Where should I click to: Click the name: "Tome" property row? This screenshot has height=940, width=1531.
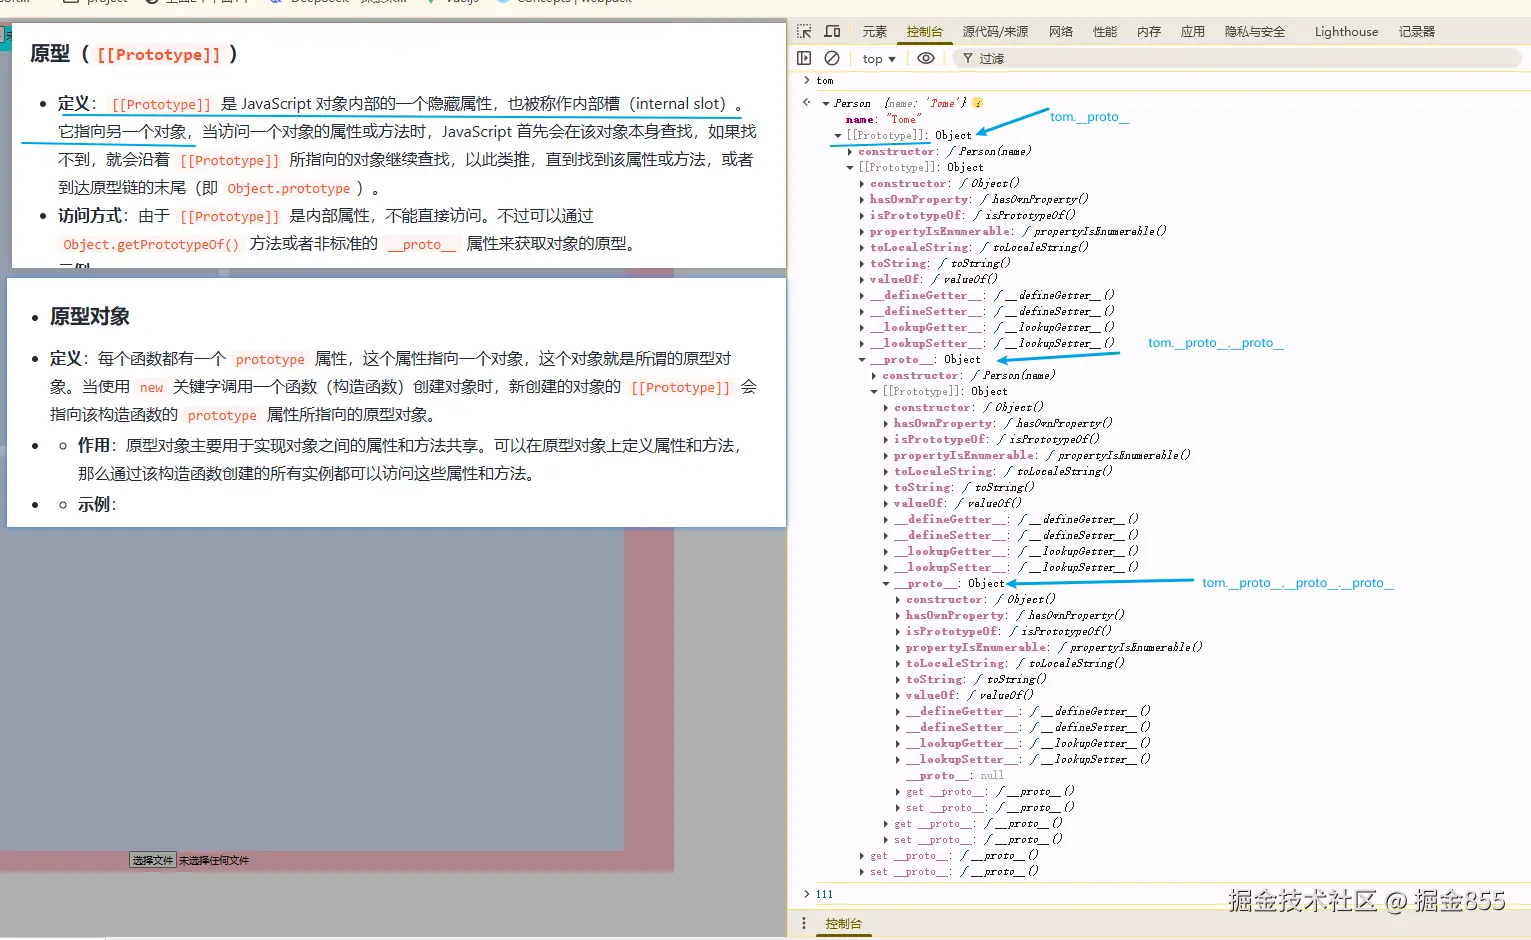pyautogui.click(x=884, y=119)
